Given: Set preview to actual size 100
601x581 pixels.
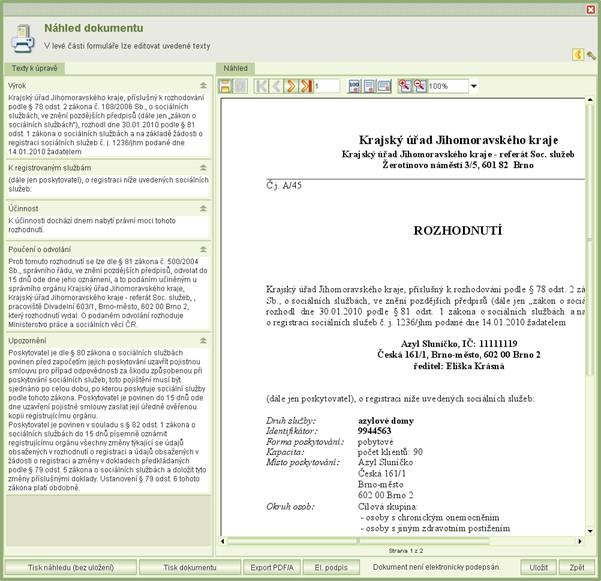Looking at the screenshot, I should (x=354, y=86).
